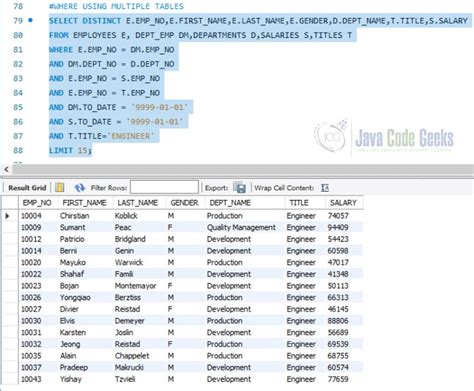Toggle the Wrap Cell Content icon
Viewport: 474px width, 391px height.
coord(325,188)
